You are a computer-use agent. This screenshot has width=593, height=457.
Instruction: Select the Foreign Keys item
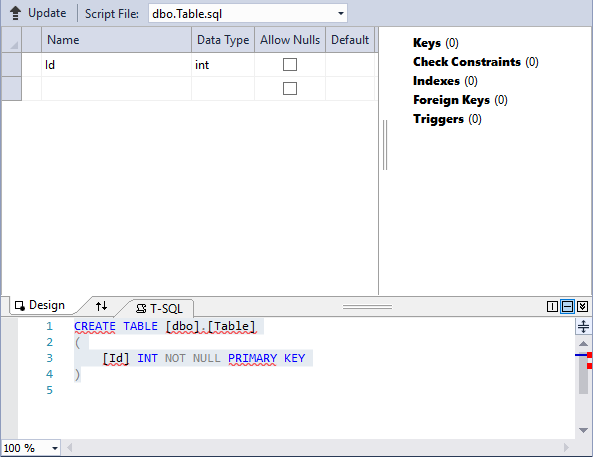coord(460,100)
